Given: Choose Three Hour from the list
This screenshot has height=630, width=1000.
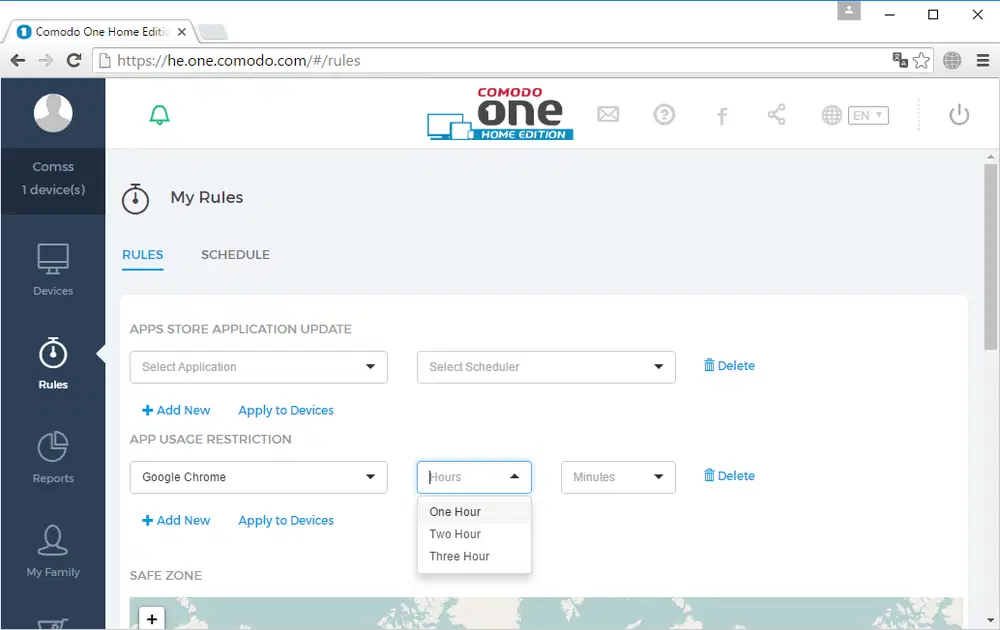Looking at the screenshot, I should pyautogui.click(x=474, y=556).
